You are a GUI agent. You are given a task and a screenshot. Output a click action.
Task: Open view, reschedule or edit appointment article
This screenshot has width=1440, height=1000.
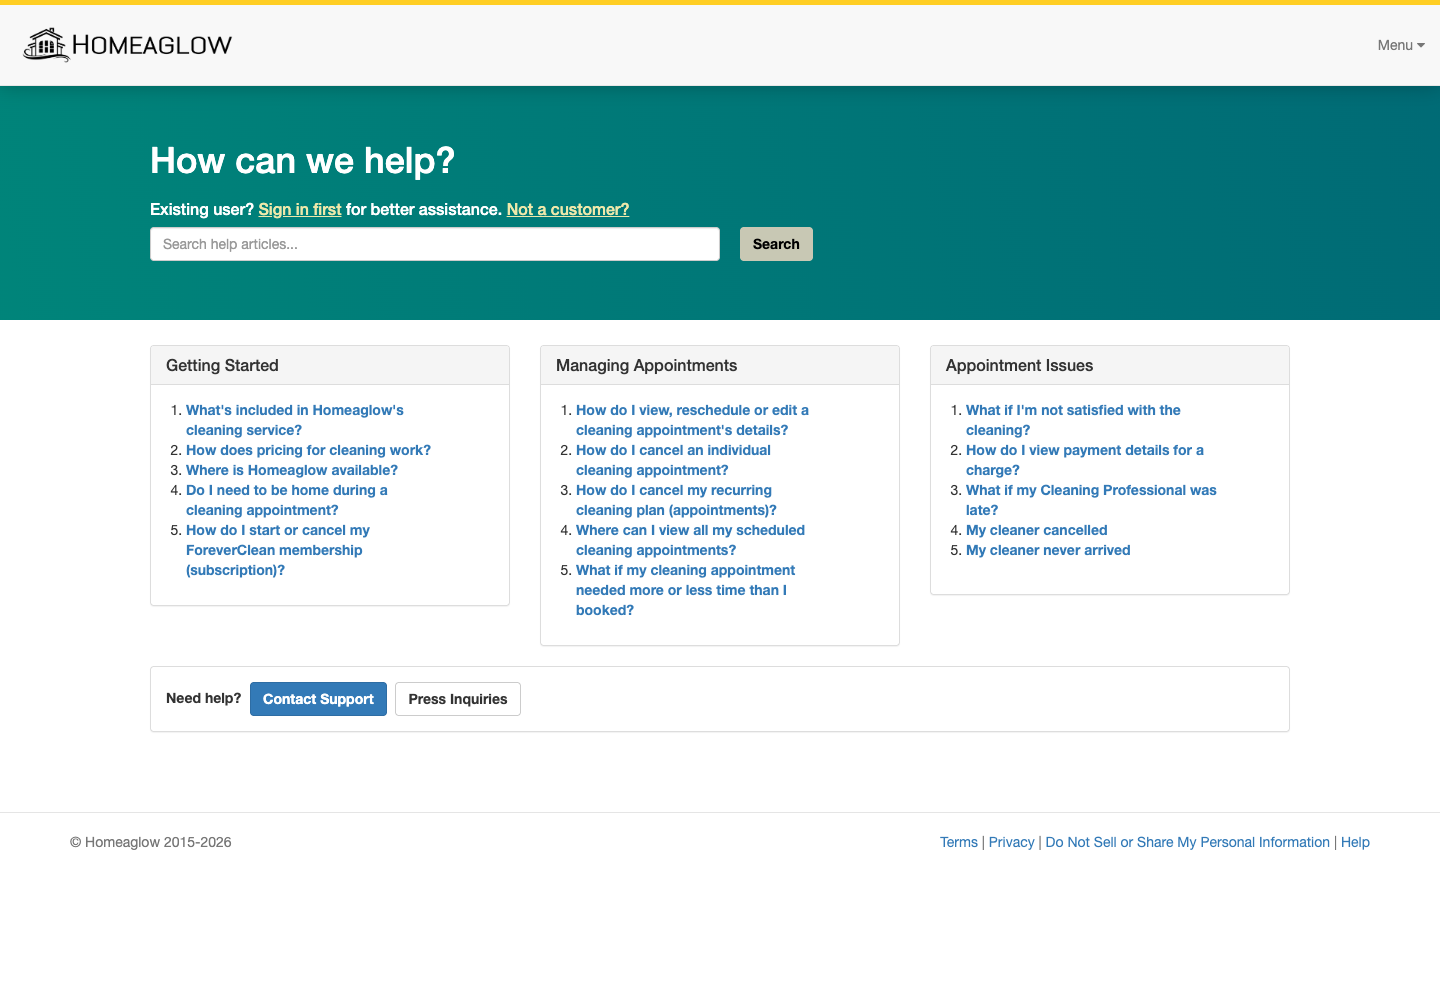[692, 420]
